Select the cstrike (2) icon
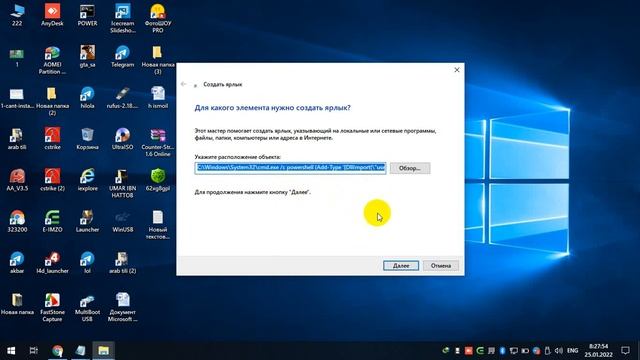The image size is (640, 360). coord(52,180)
